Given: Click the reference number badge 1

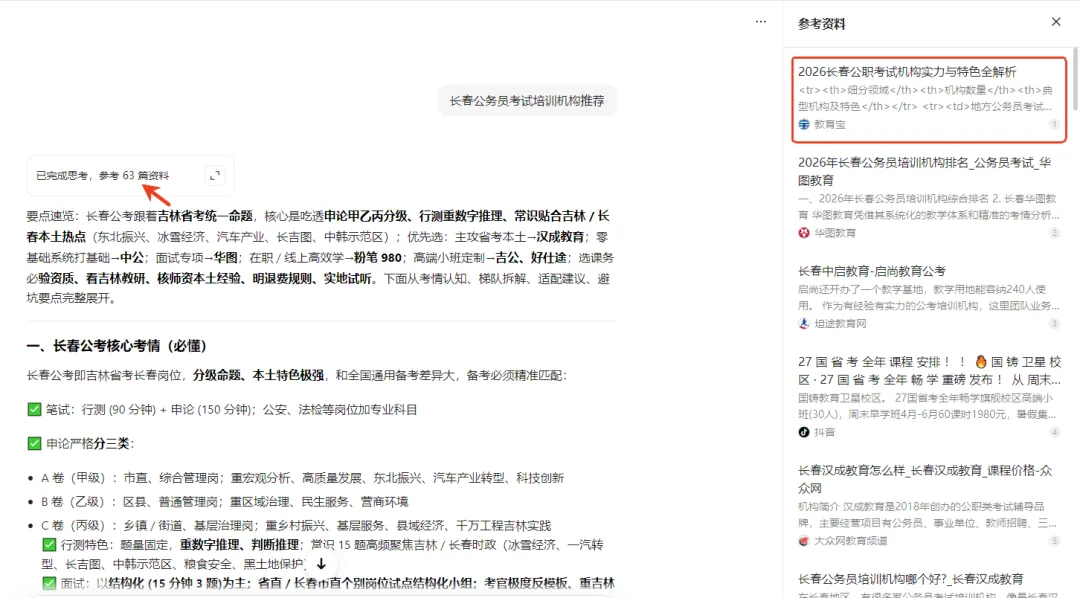Looking at the screenshot, I should [1055, 125].
